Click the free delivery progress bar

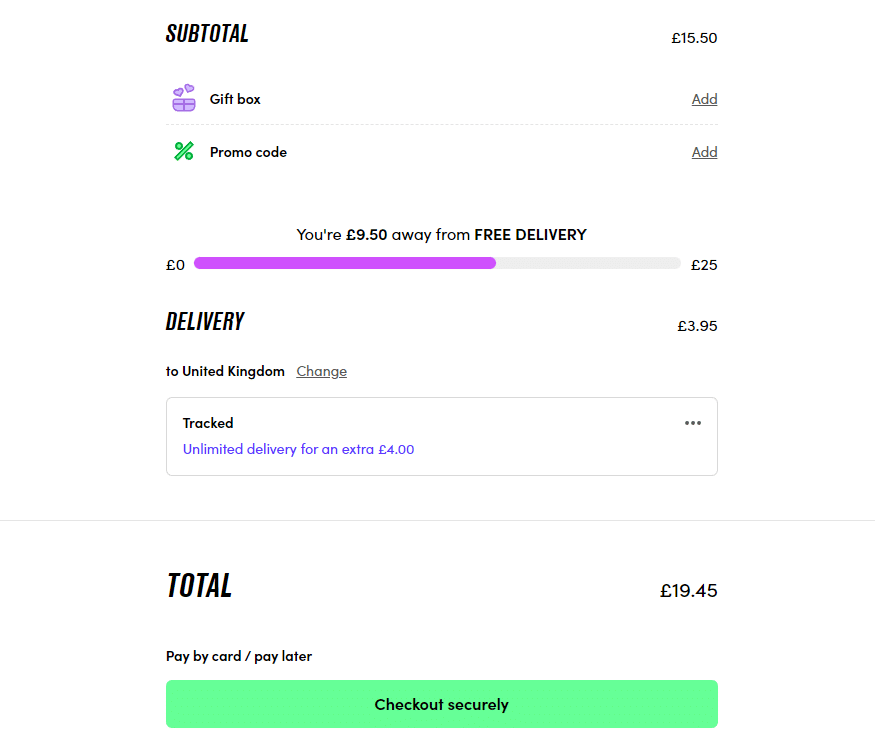[x=437, y=263]
